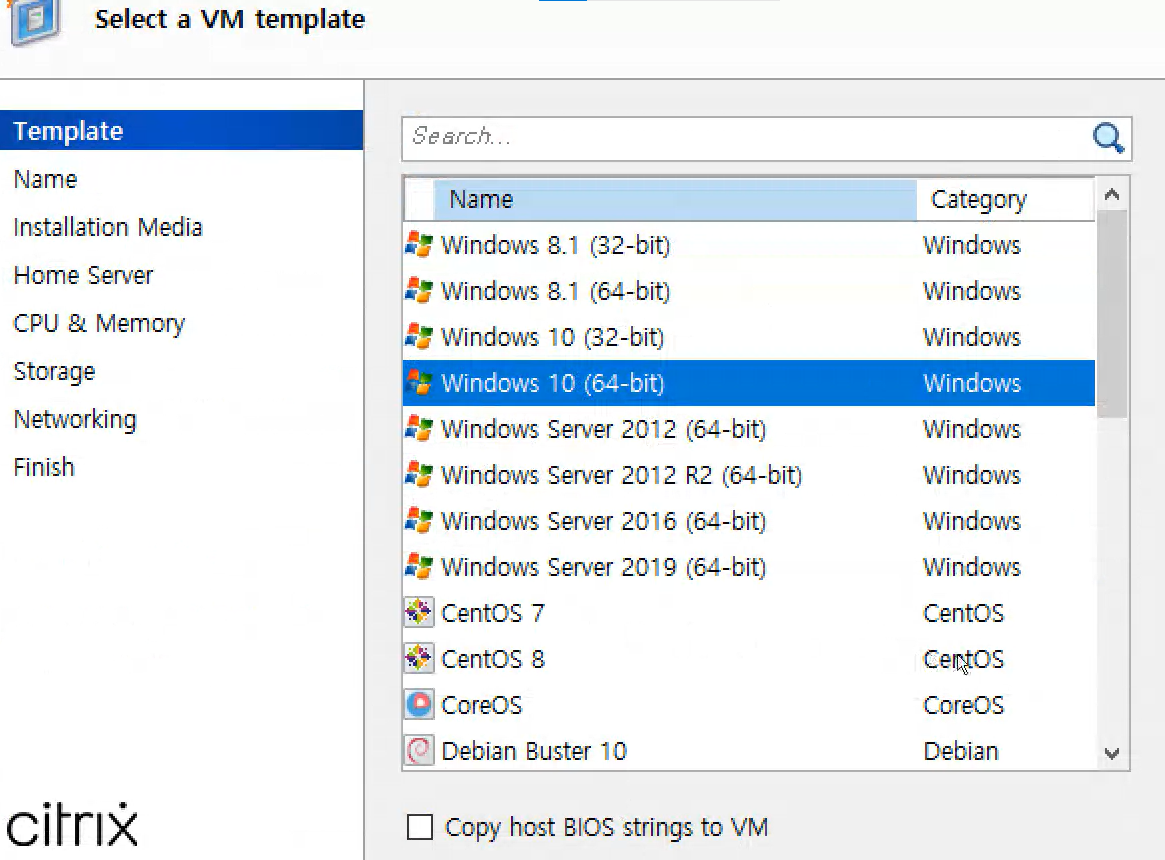Click the Windows 8.1 (32-bit) template icon

tap(419, 245)
